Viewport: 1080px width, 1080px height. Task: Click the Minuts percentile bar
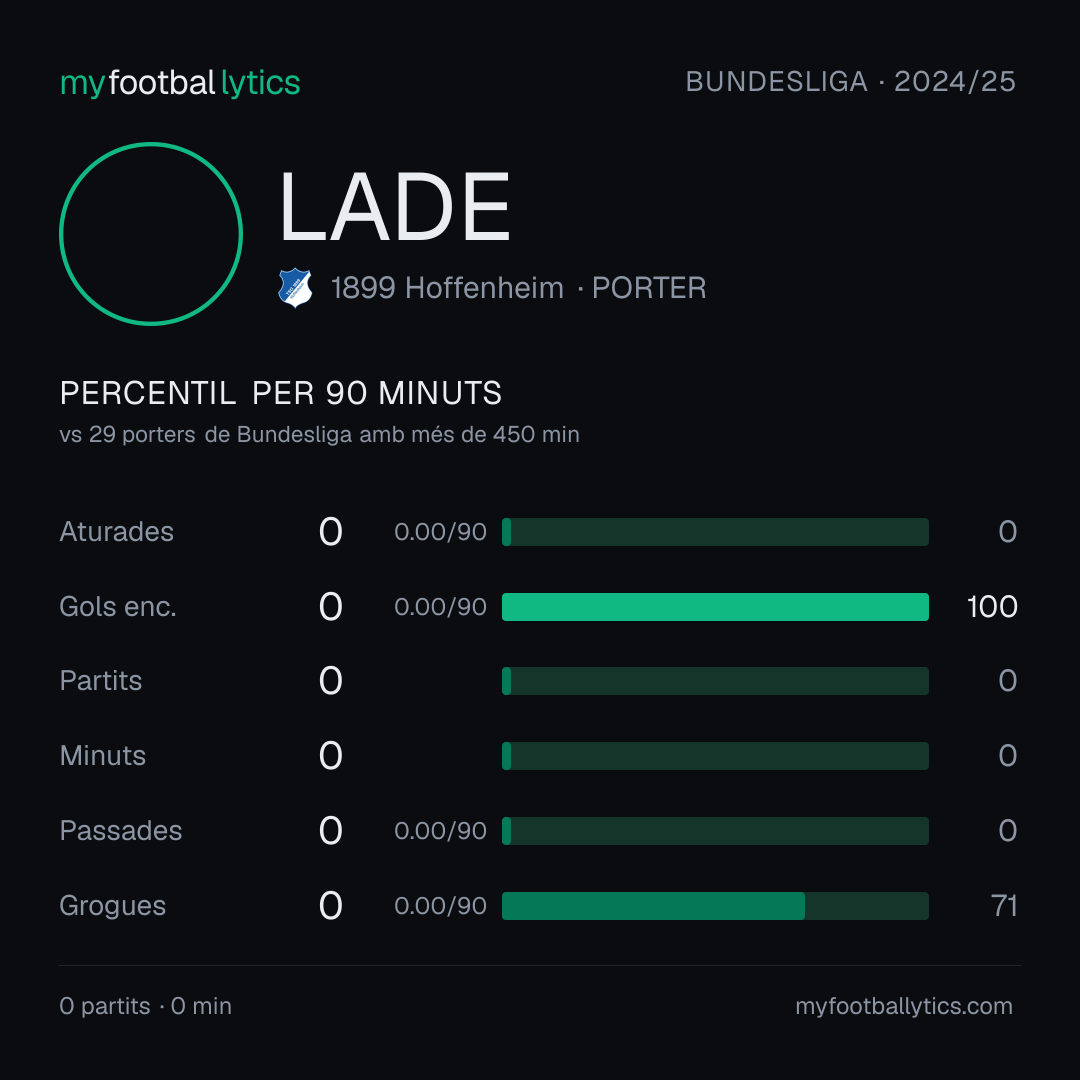click(x=715, y=756)
